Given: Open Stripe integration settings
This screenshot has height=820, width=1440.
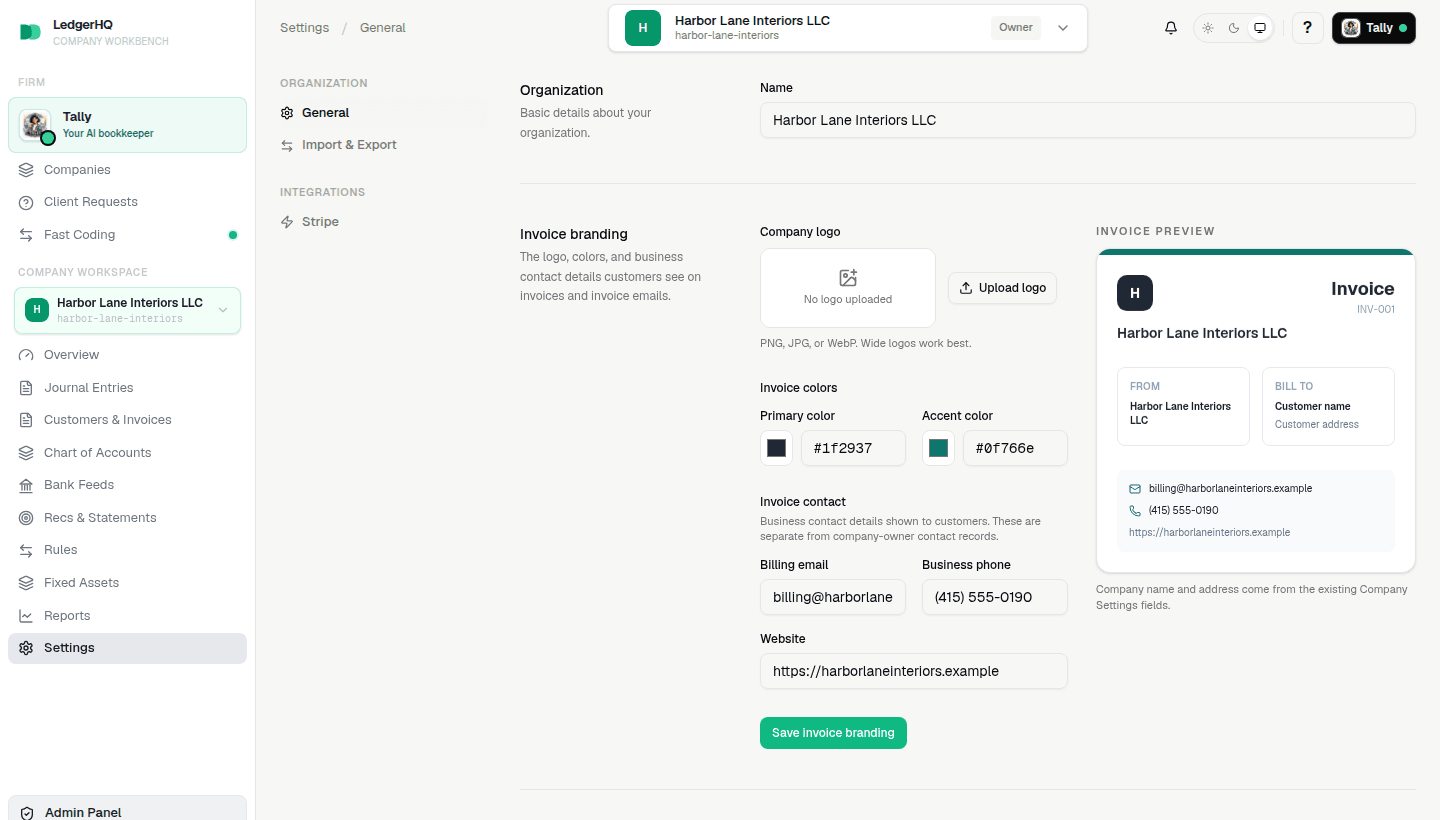Looking at the screenshot, I should (x=383, y=222).
